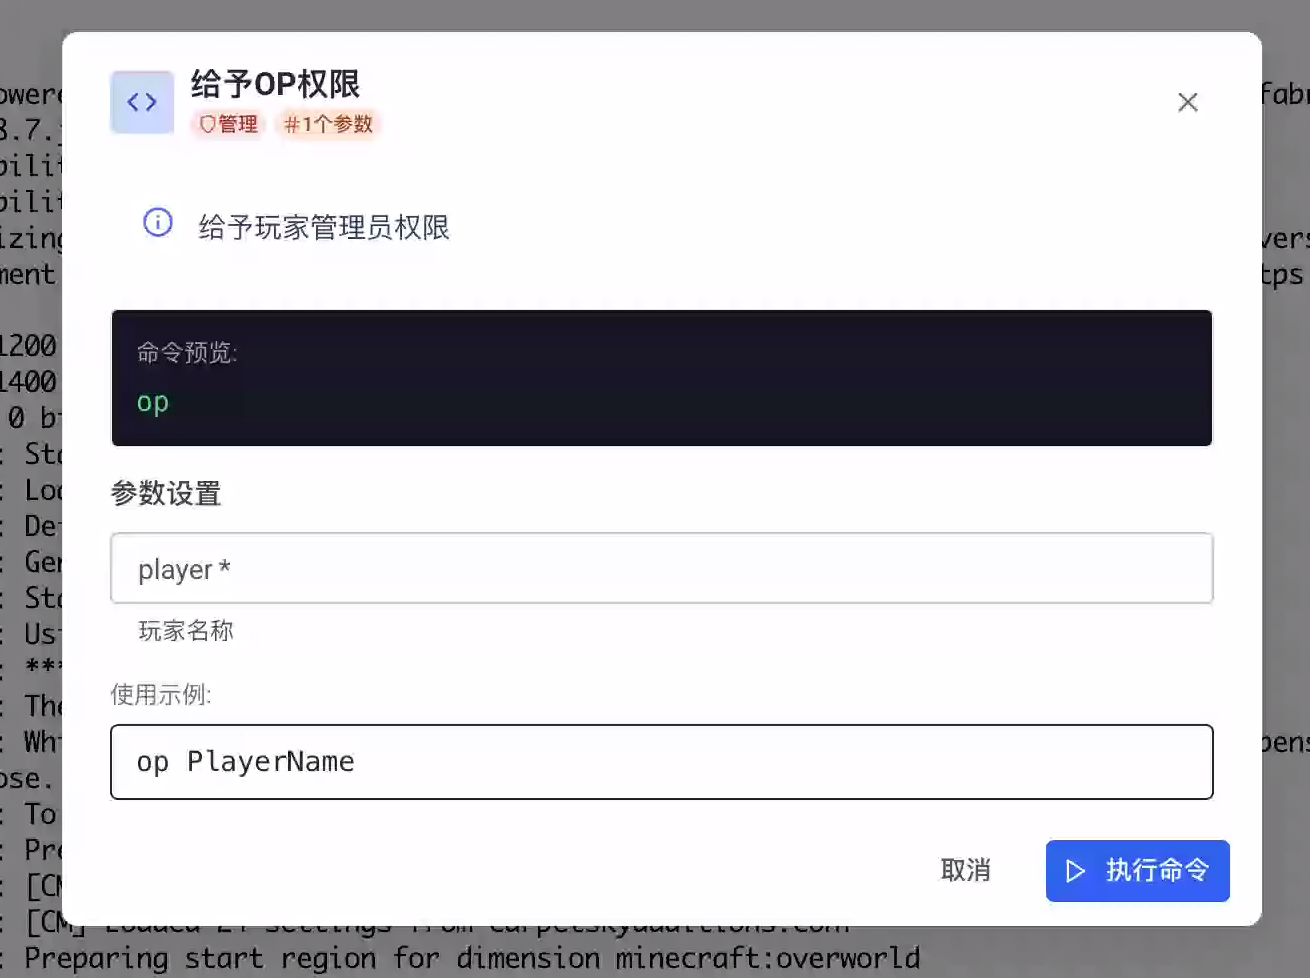This screenshot has height=978, width=1310.
Task: Click the Preparing start region console line
Action: [472, 958]
